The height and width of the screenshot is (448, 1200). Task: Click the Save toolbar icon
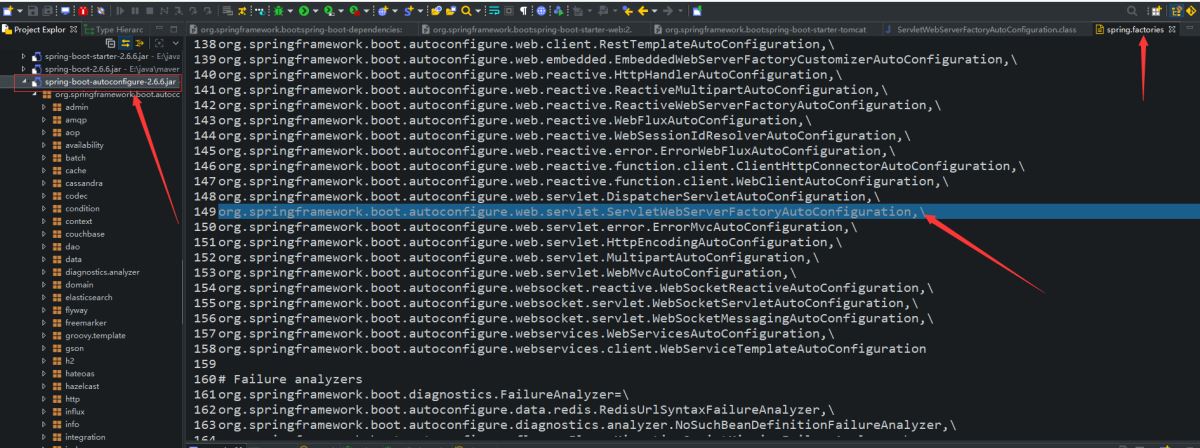coord(33,10)
